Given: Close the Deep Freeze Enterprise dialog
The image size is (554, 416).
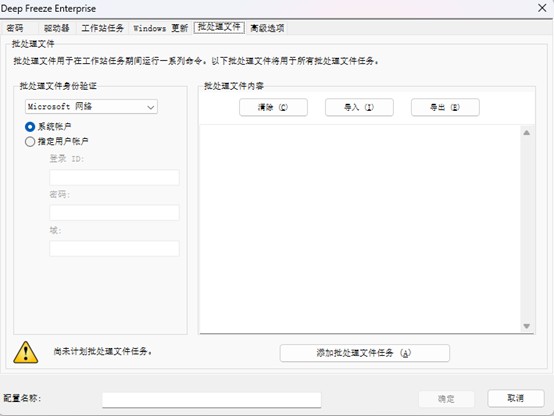Looking at the screenshot, I should [542, 8].
